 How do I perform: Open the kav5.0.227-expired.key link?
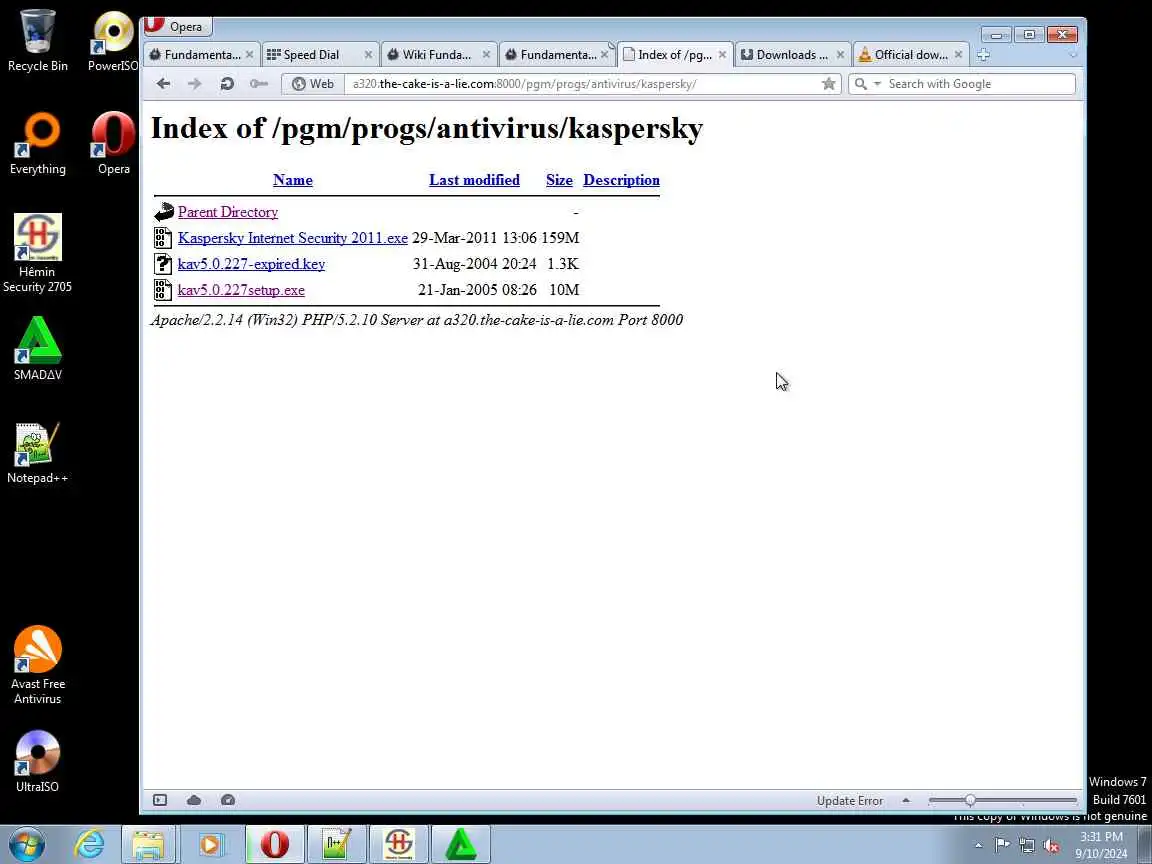click(251, 264)
